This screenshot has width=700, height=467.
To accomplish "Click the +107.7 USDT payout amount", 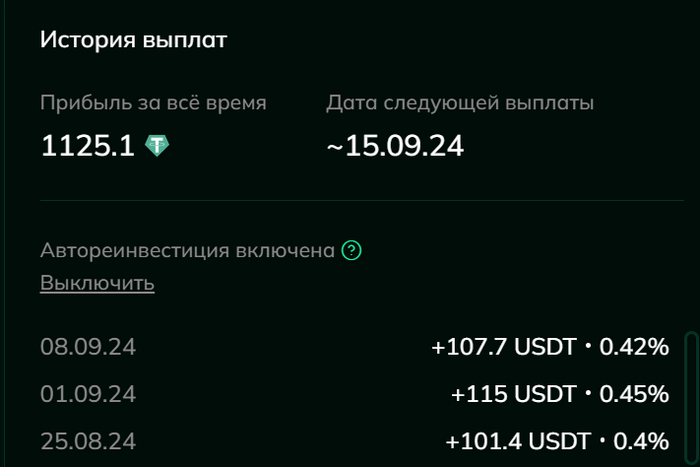I will tap(504, 347).
